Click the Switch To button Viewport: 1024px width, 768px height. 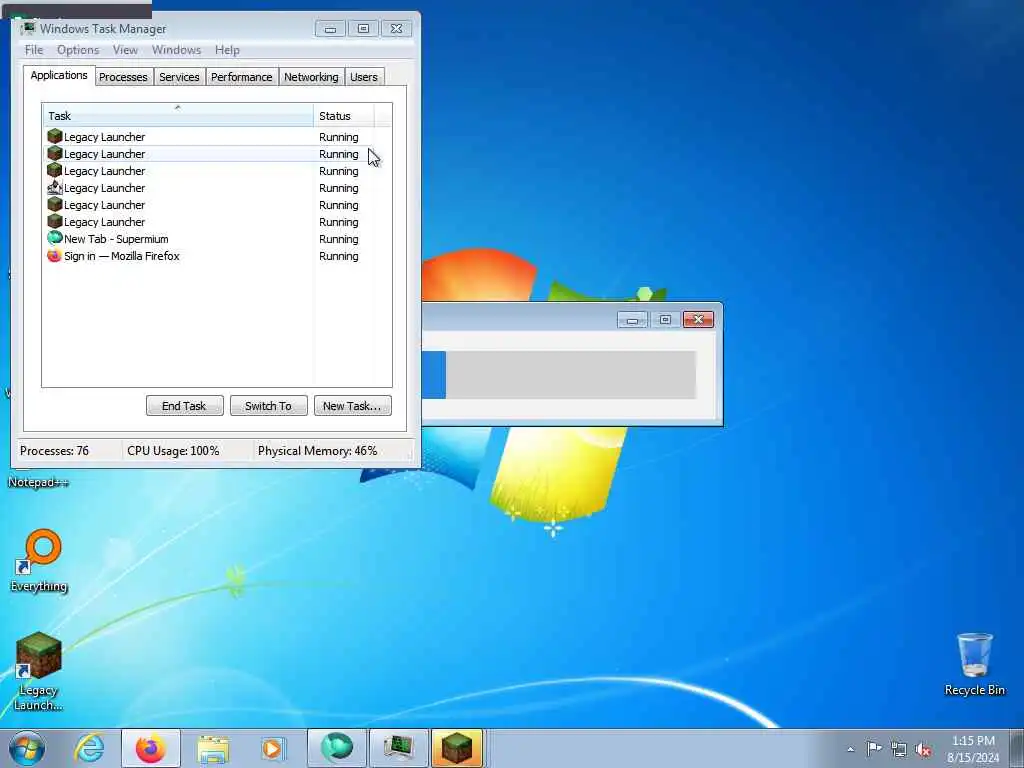pyautogui.click(x=268, y=406)
